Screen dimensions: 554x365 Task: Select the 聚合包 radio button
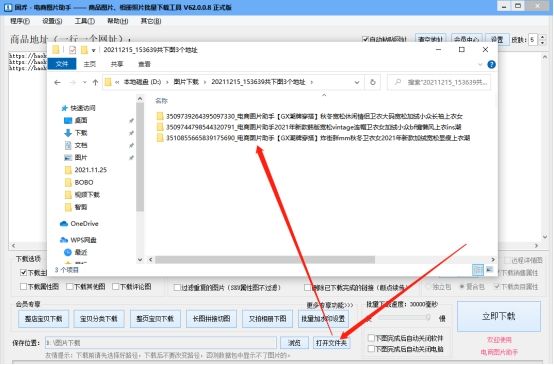pyautogui.click(x=462, y=287)
